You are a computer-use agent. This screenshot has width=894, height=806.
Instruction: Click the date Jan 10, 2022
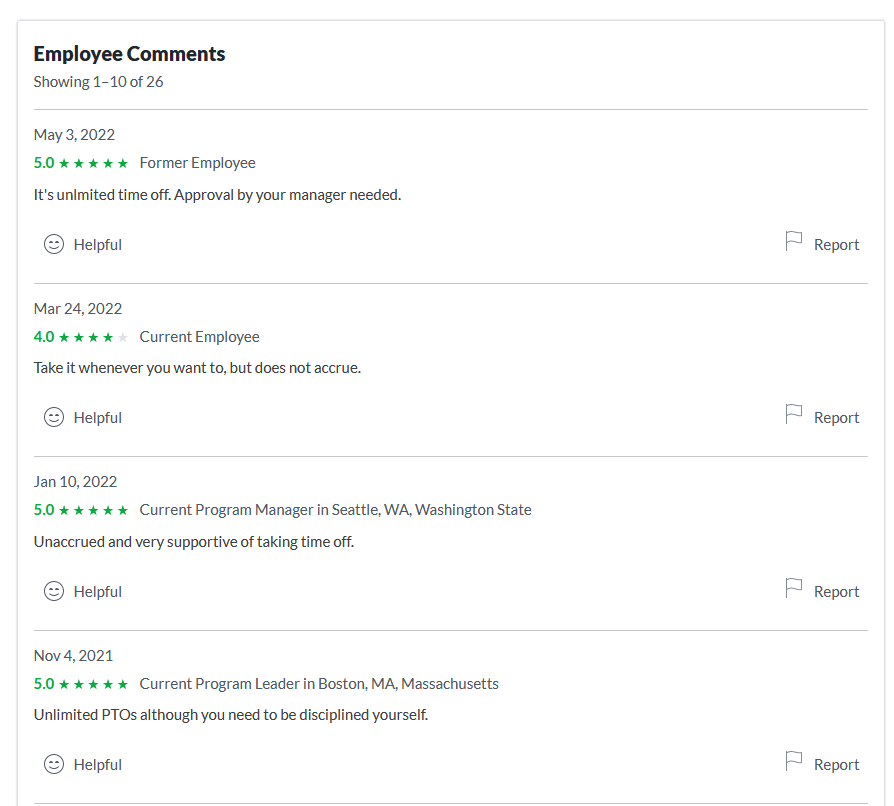74,481
